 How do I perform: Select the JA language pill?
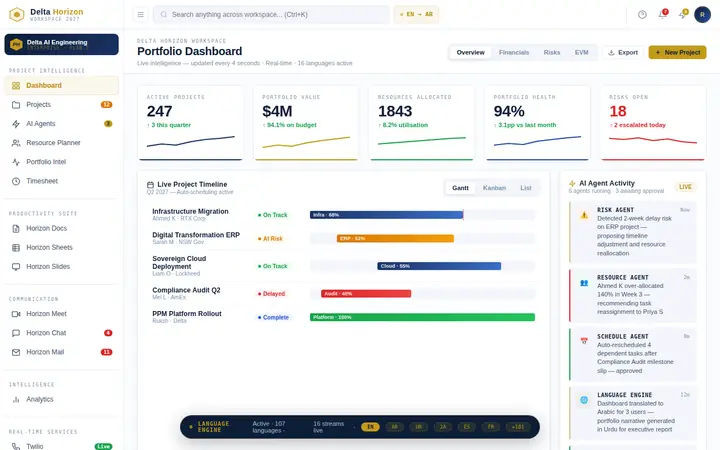coord(443,427)
